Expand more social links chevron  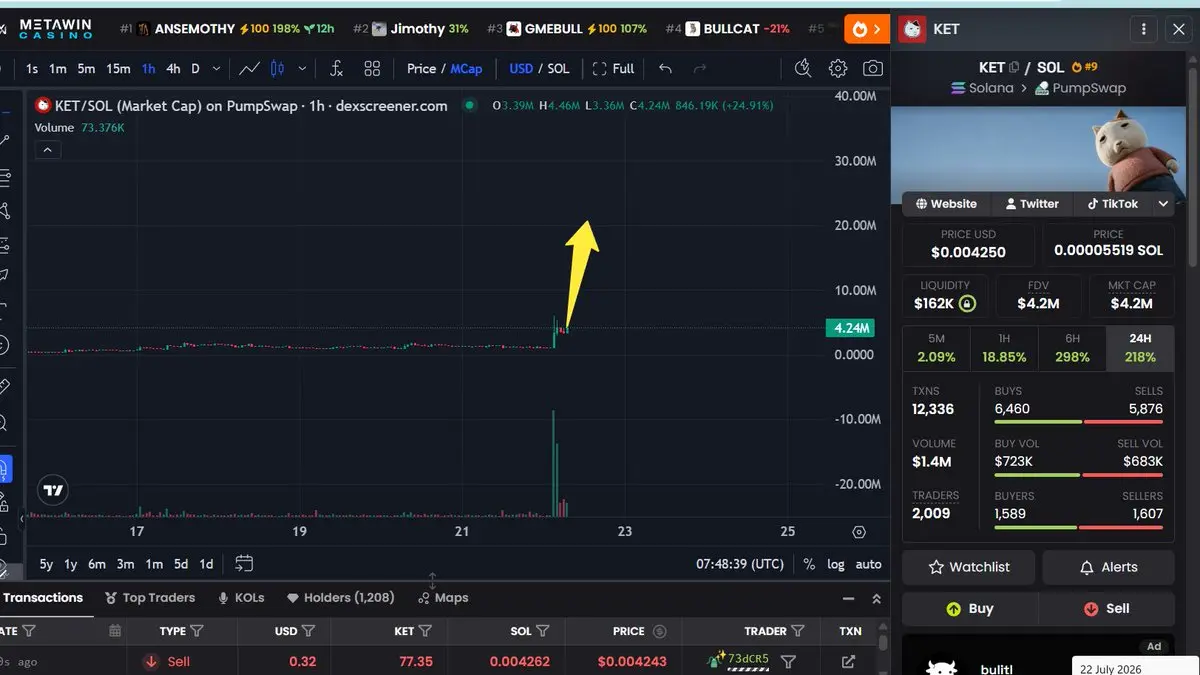coord(1164,203)
